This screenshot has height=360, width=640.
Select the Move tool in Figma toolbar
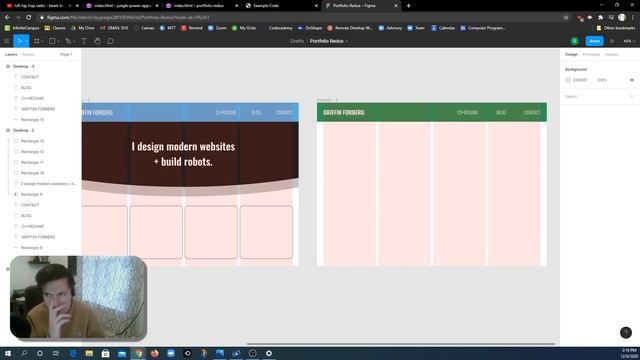[19, 41]
